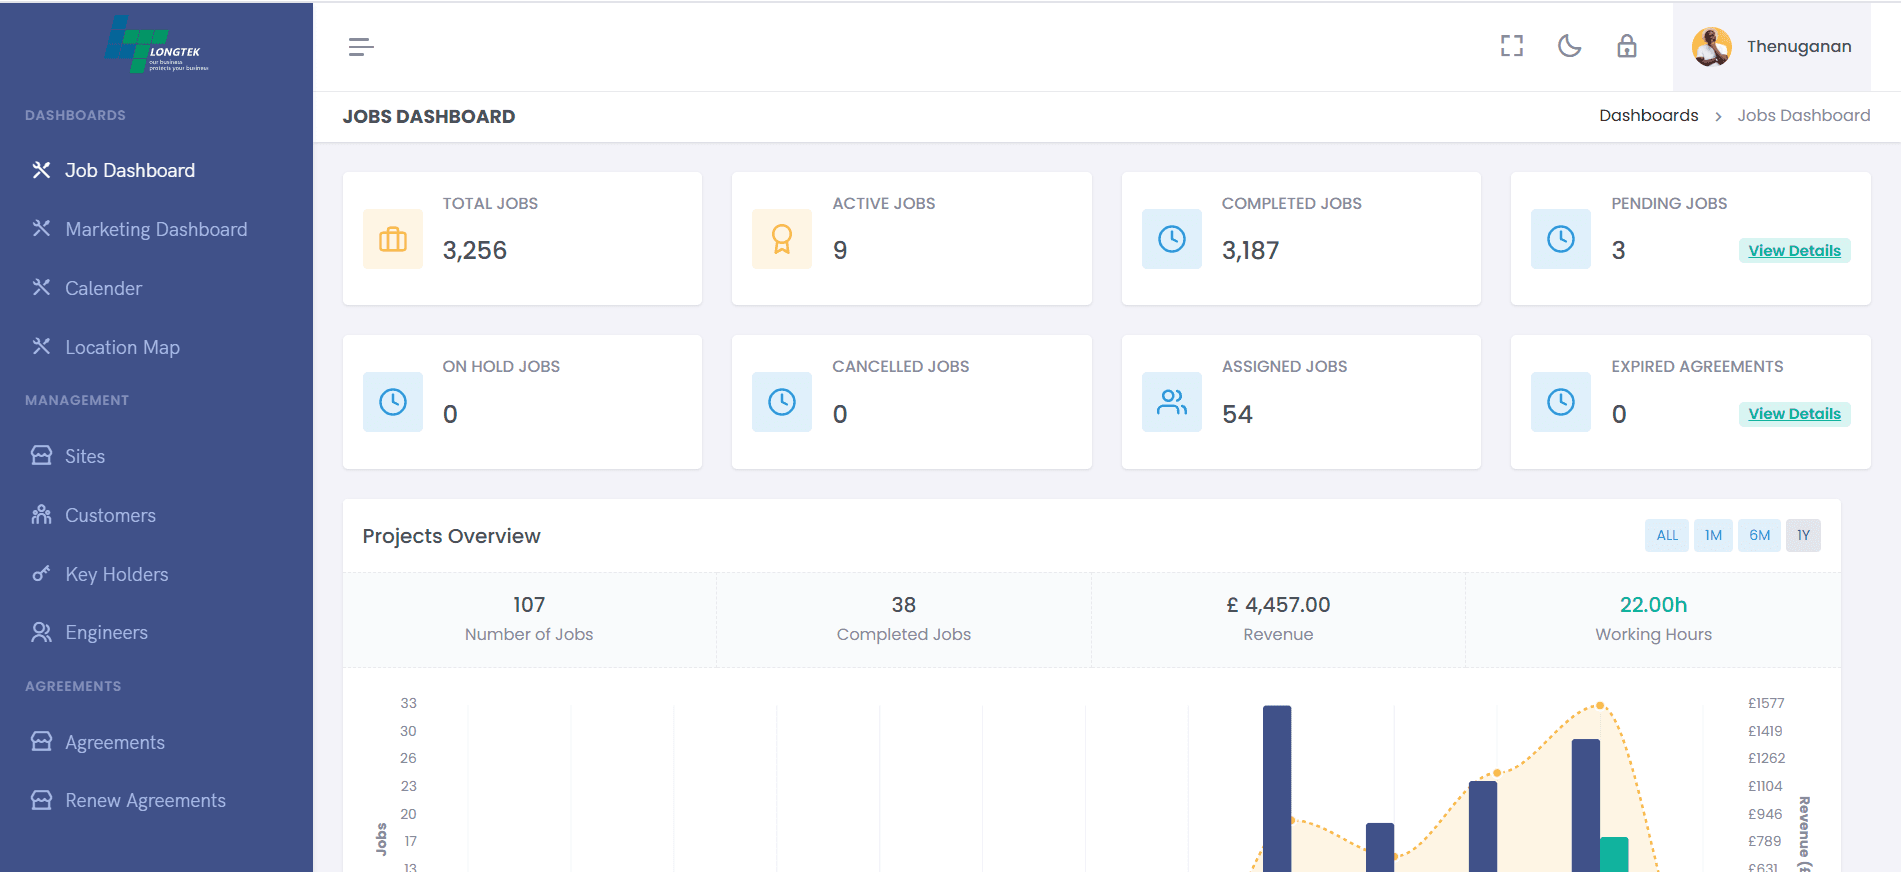Click tallest dark blue chart bar
1901x872 pixels.
click(1277, 789)
